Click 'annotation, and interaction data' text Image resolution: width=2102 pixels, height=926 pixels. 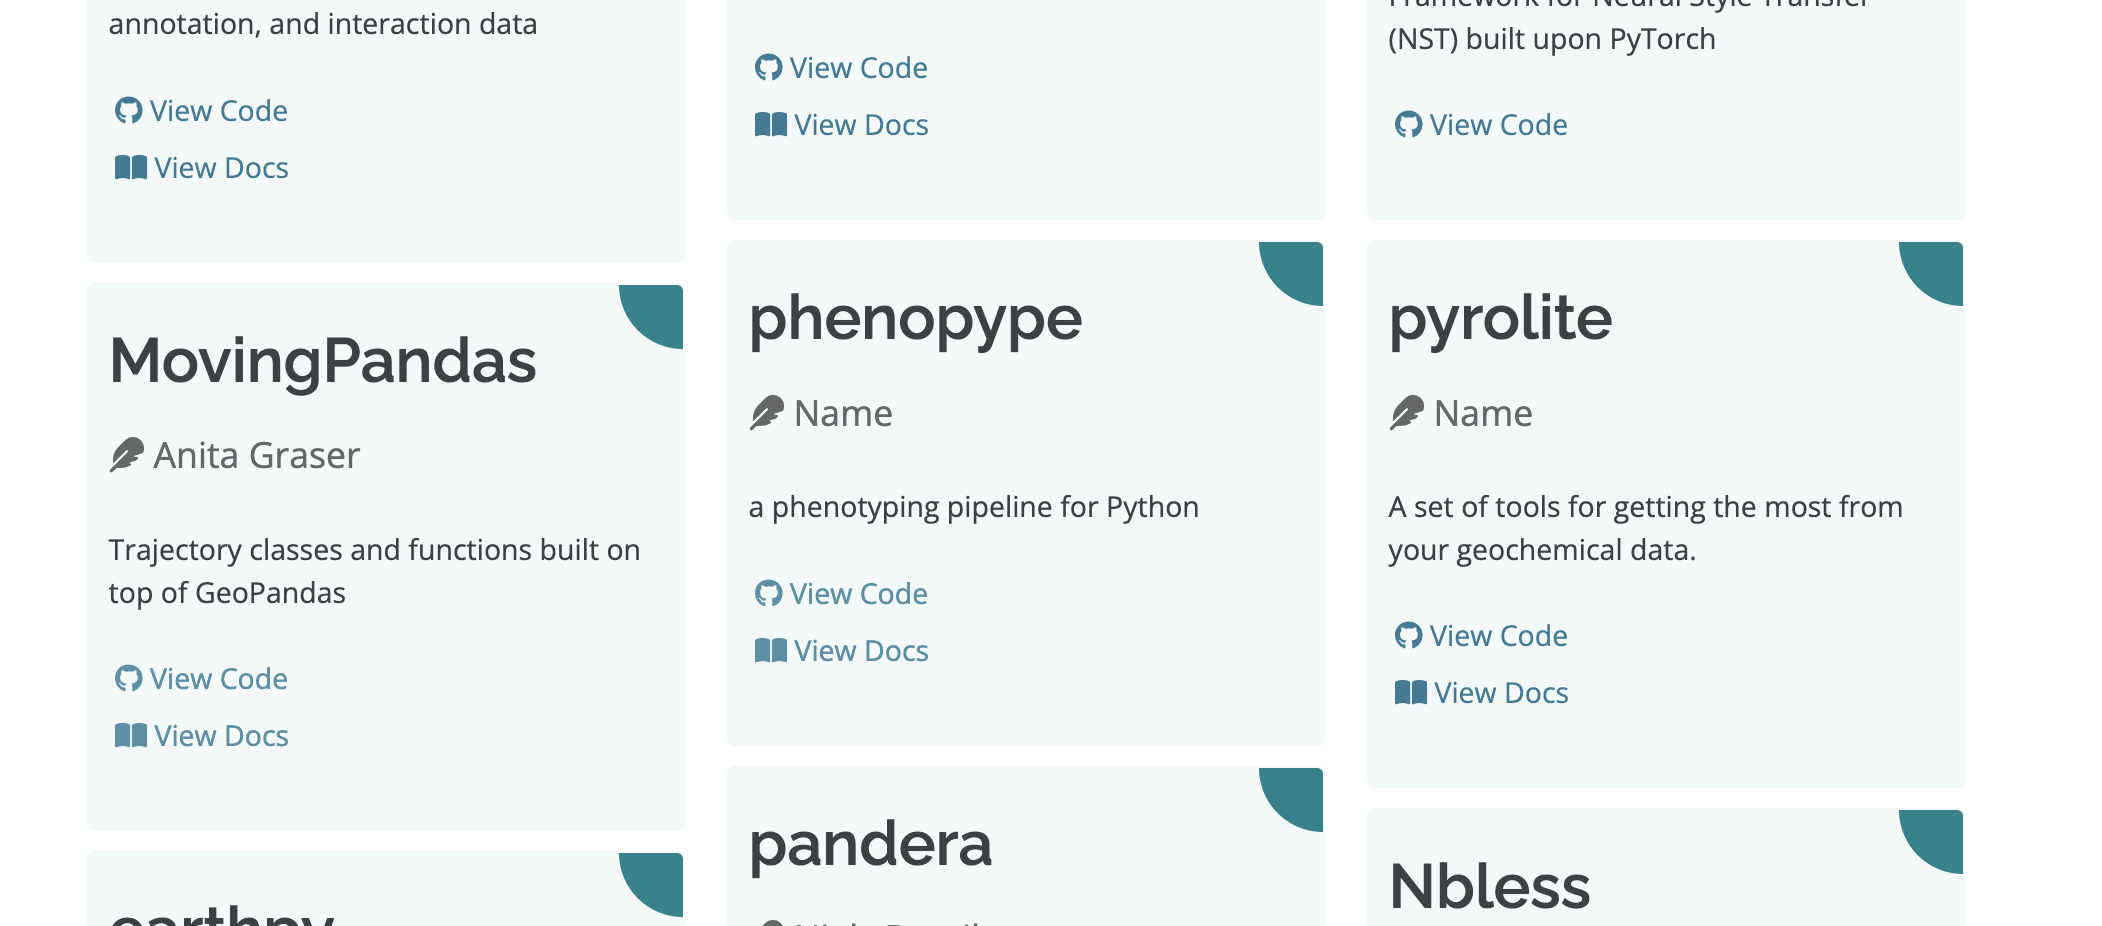[x=323, y=24]
